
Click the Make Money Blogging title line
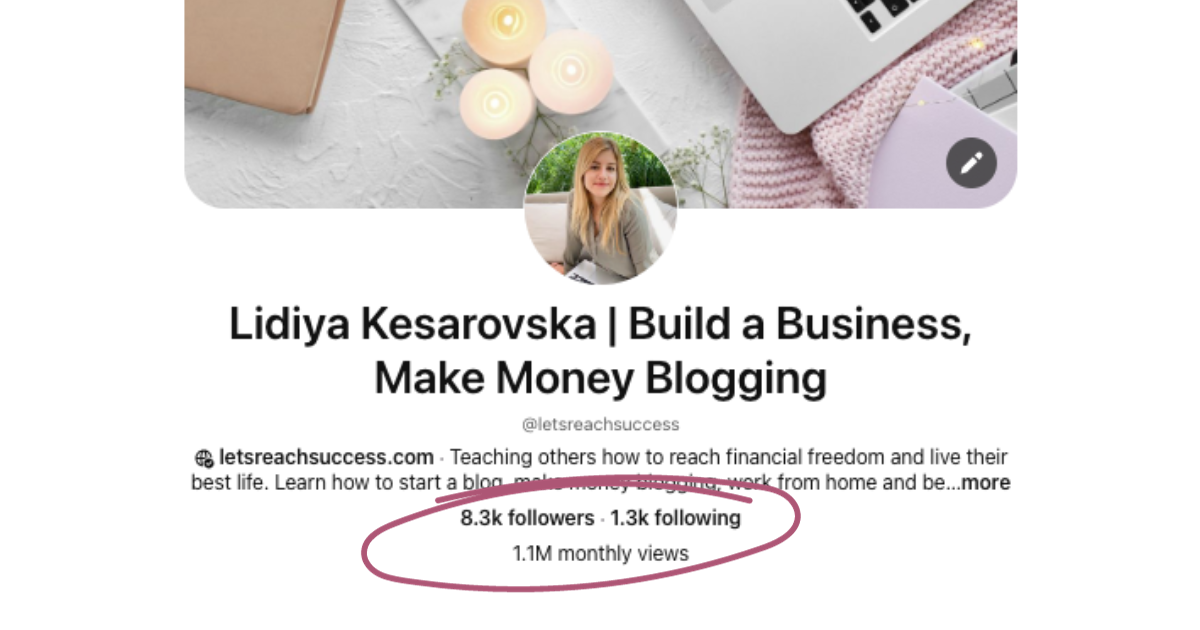[600, 378]
